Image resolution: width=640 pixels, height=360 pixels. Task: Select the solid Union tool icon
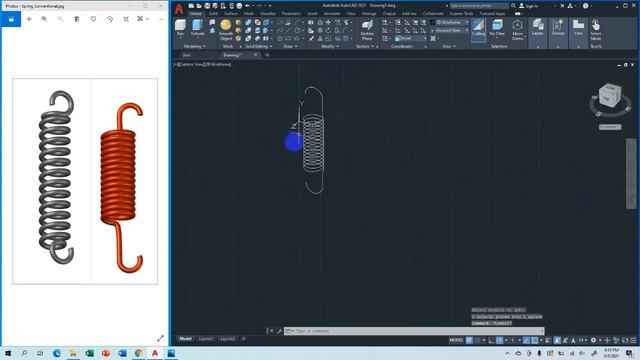pyautogui.click(x=248, y=22)
